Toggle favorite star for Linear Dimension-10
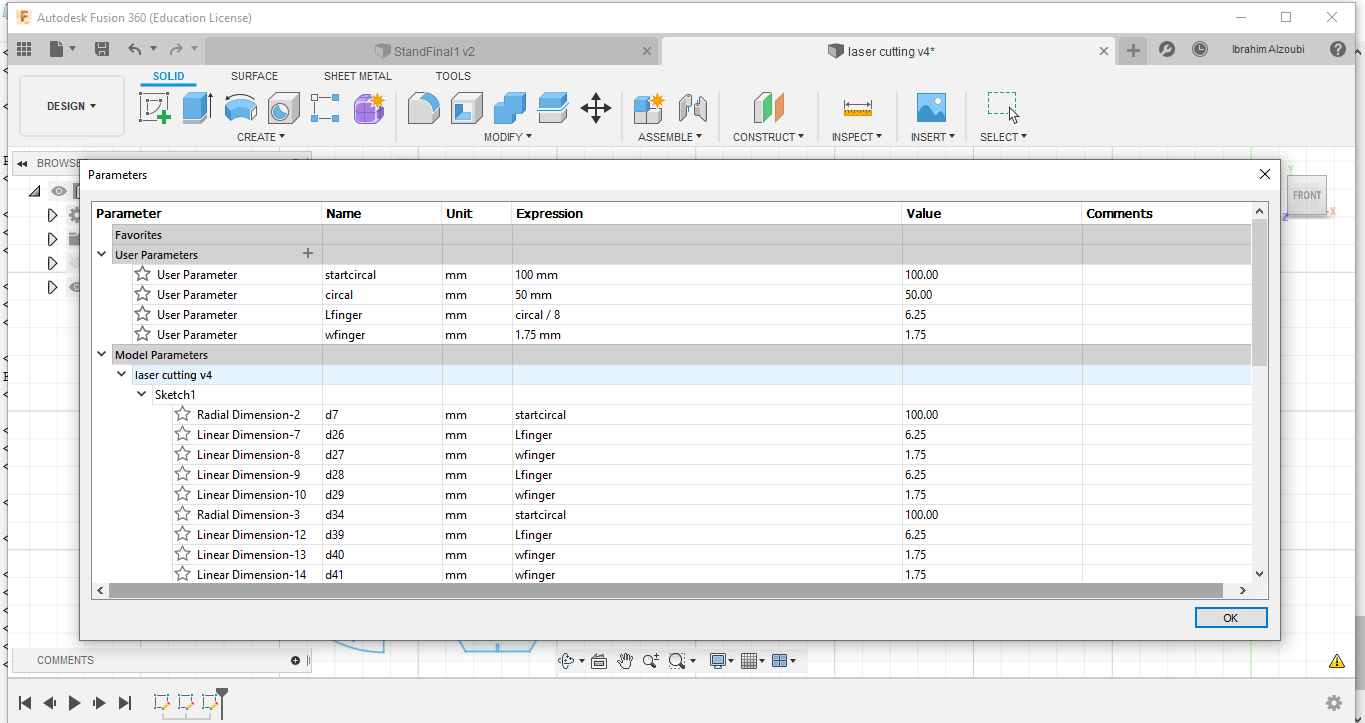The width and height of the screenshot is (1365, 723). coord(183,494)
